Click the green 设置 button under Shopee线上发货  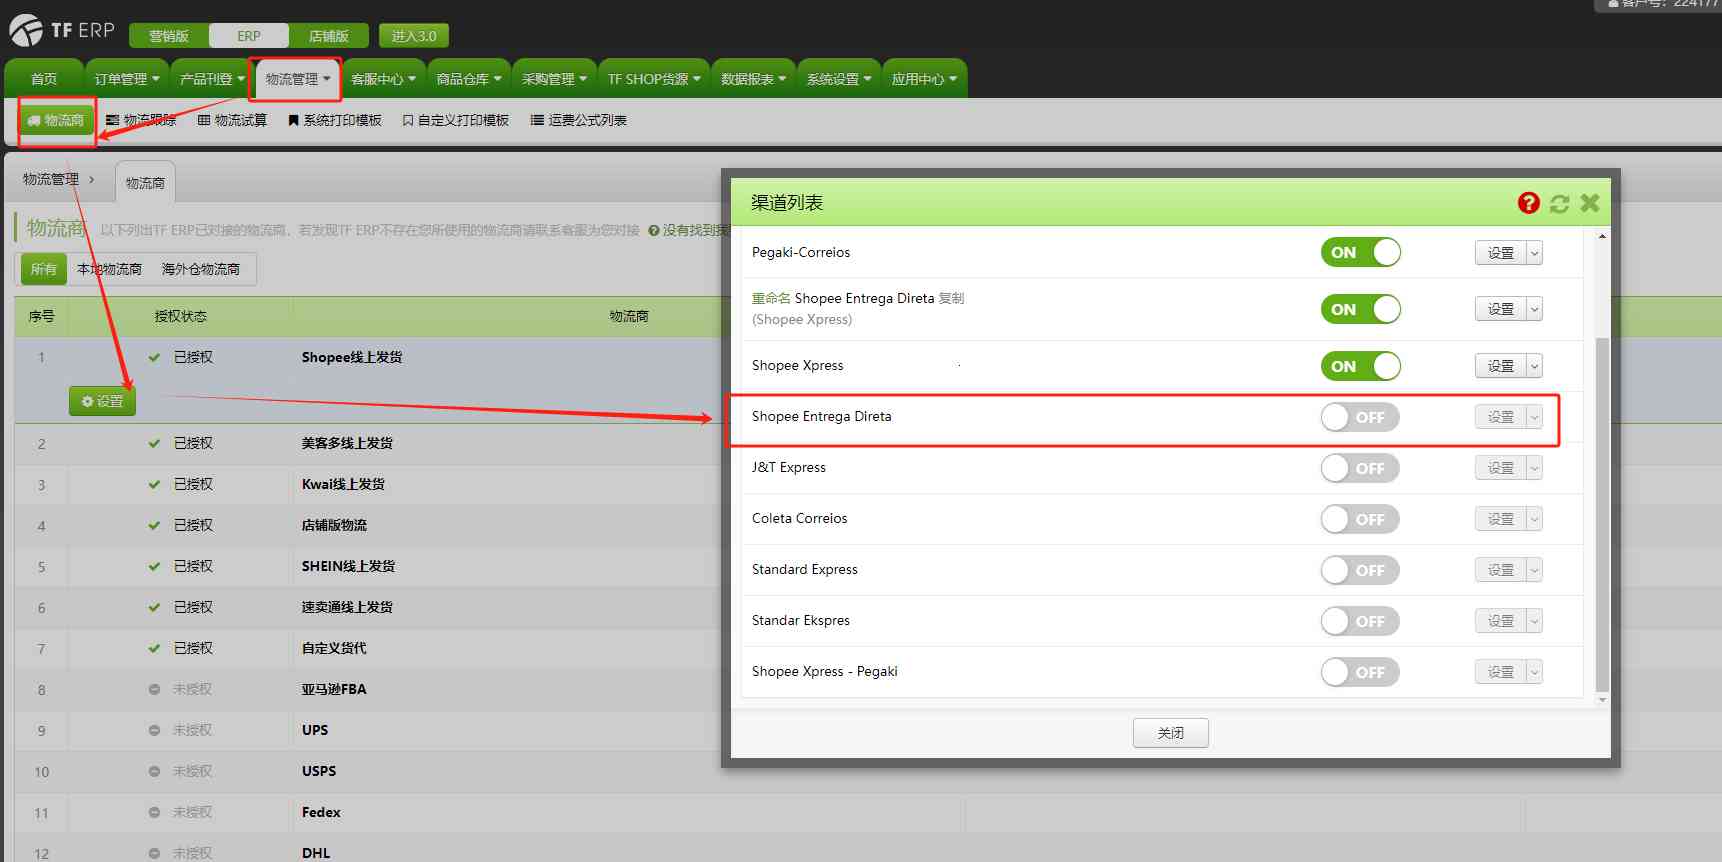click(102, 401)
